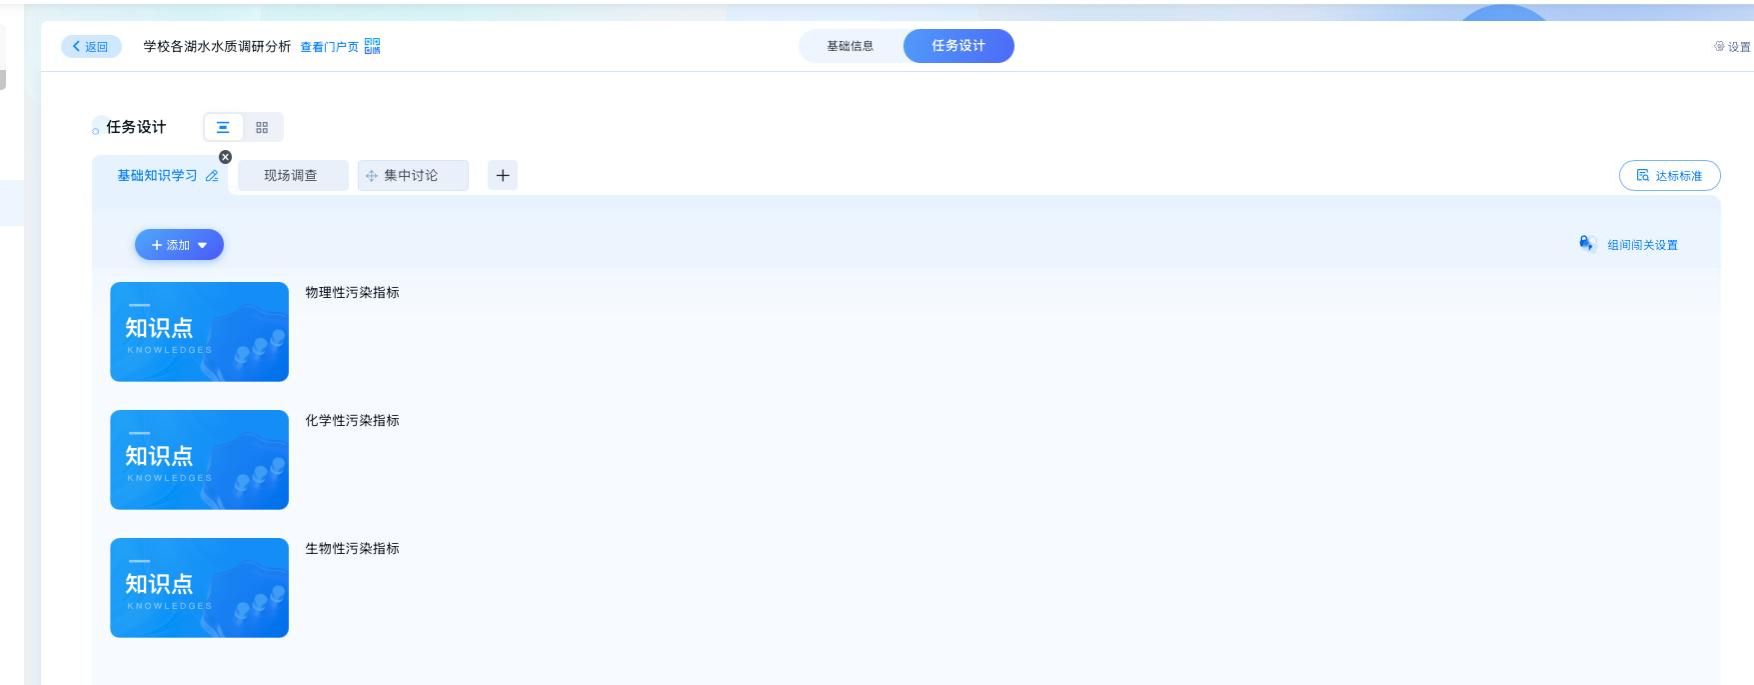The height and width of the screenshot is (685, 1754).
Task: Go back with the 返回 button
Action: [x=91, y=47]
